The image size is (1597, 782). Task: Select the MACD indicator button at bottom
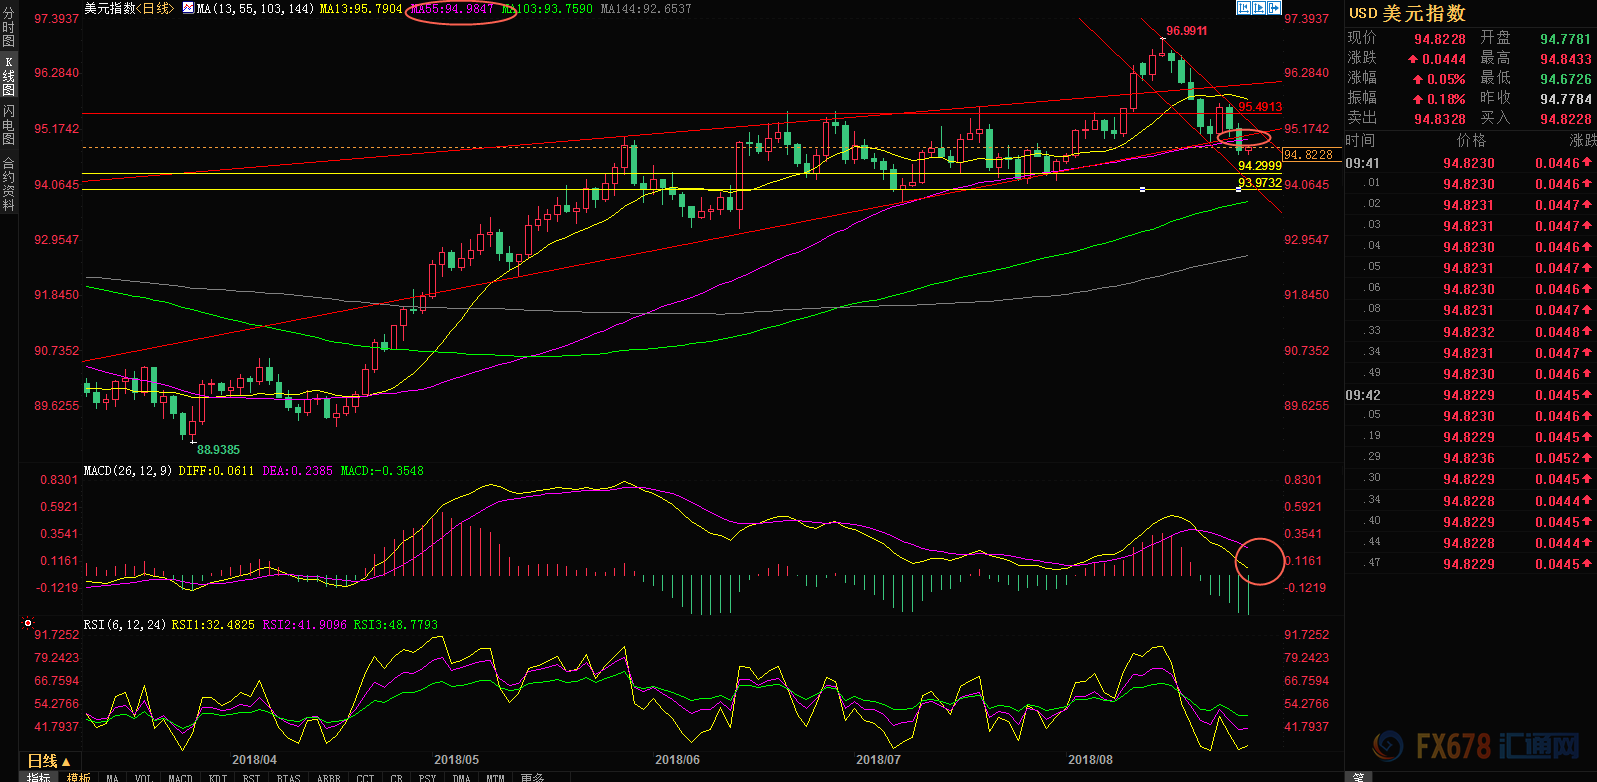coord(180,777)
